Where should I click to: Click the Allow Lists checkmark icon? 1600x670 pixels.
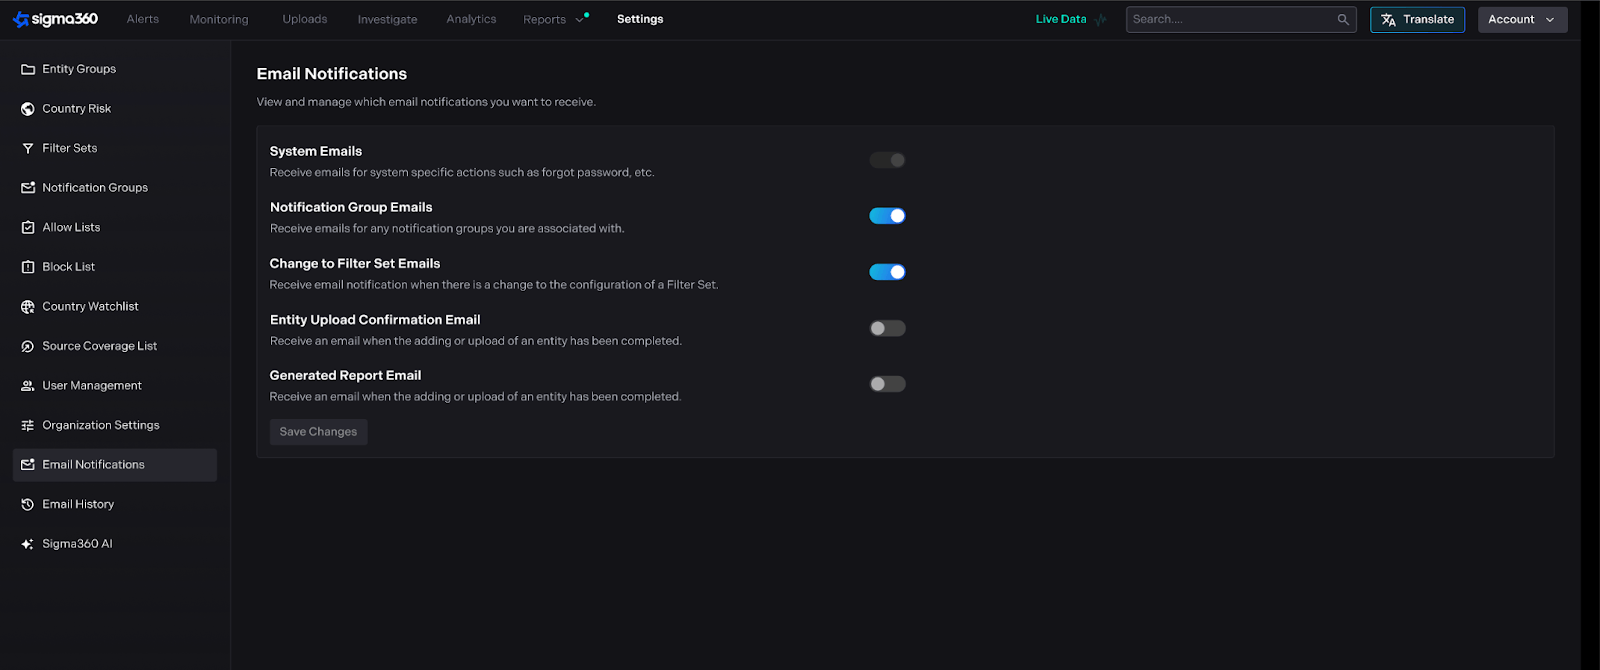pyautogui.click(x=28, y=228)
